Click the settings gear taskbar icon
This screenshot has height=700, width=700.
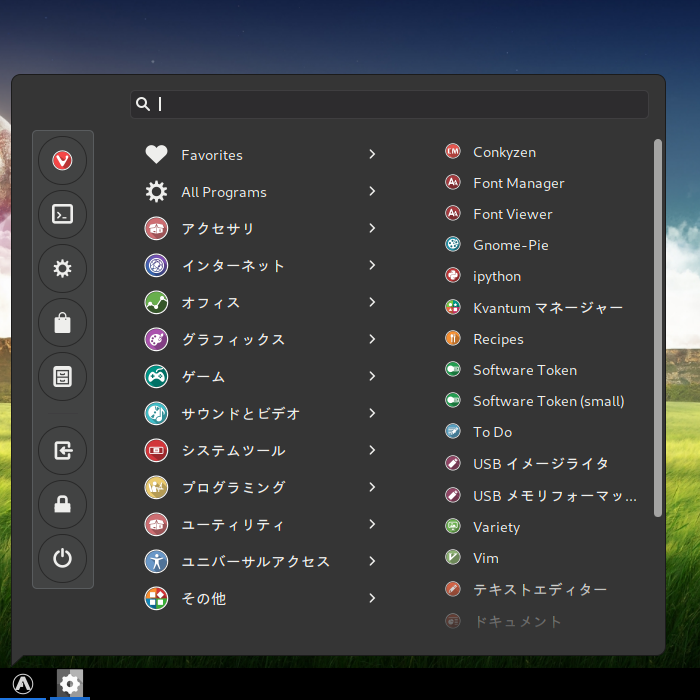[70, 683]
